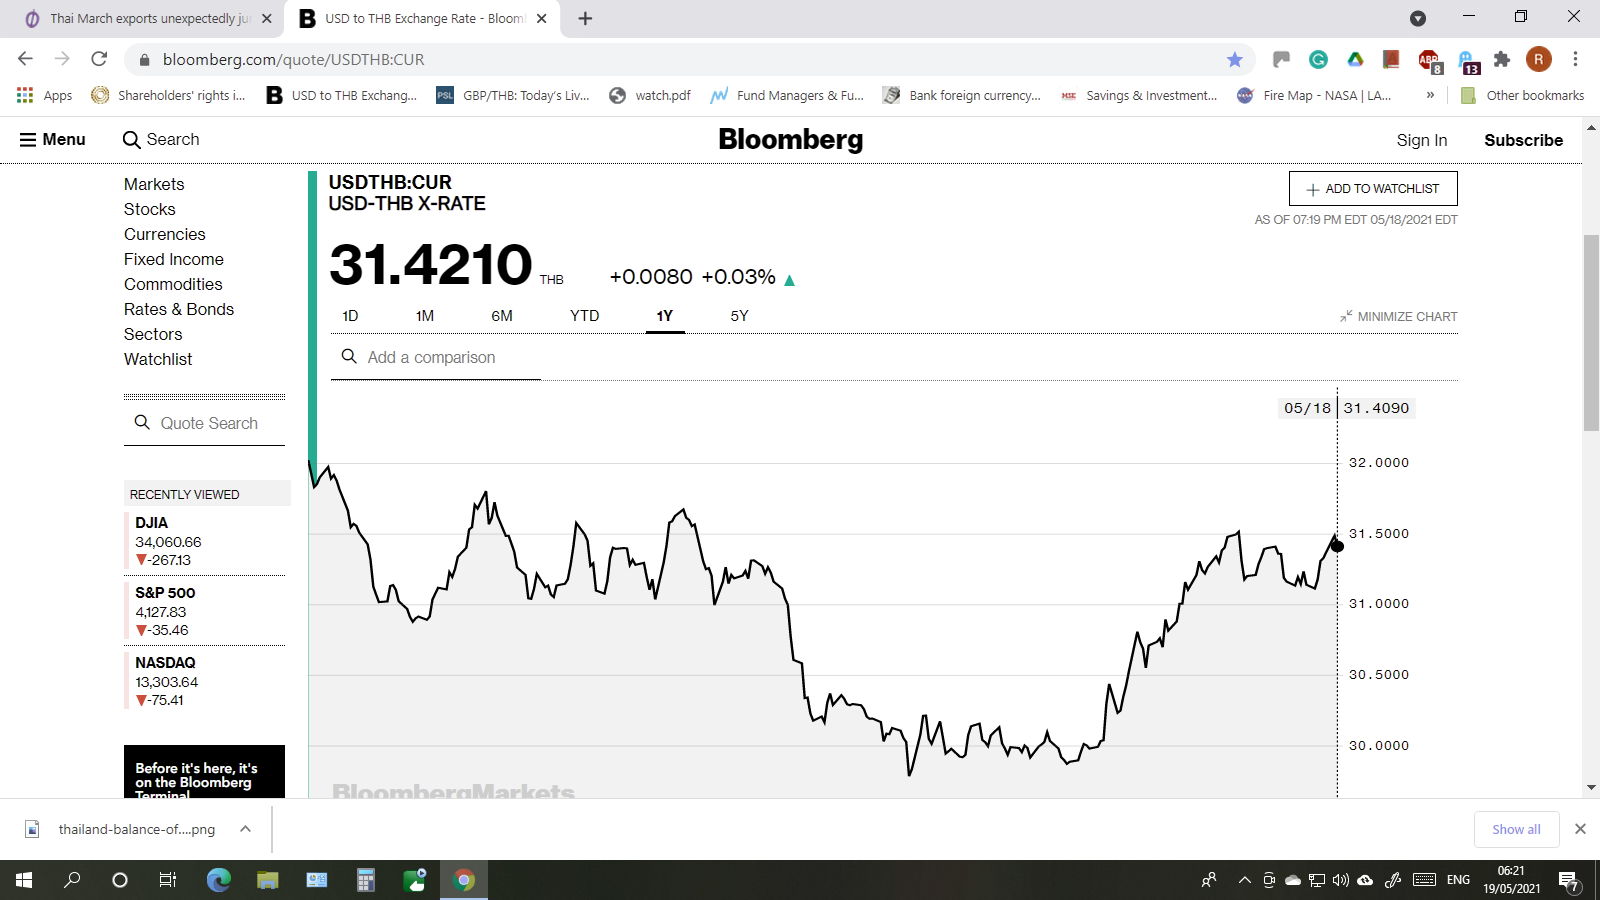Screen dimensions: 1600x900
Task: Open the Grammarly extension icon
Action: [1318, 60]
